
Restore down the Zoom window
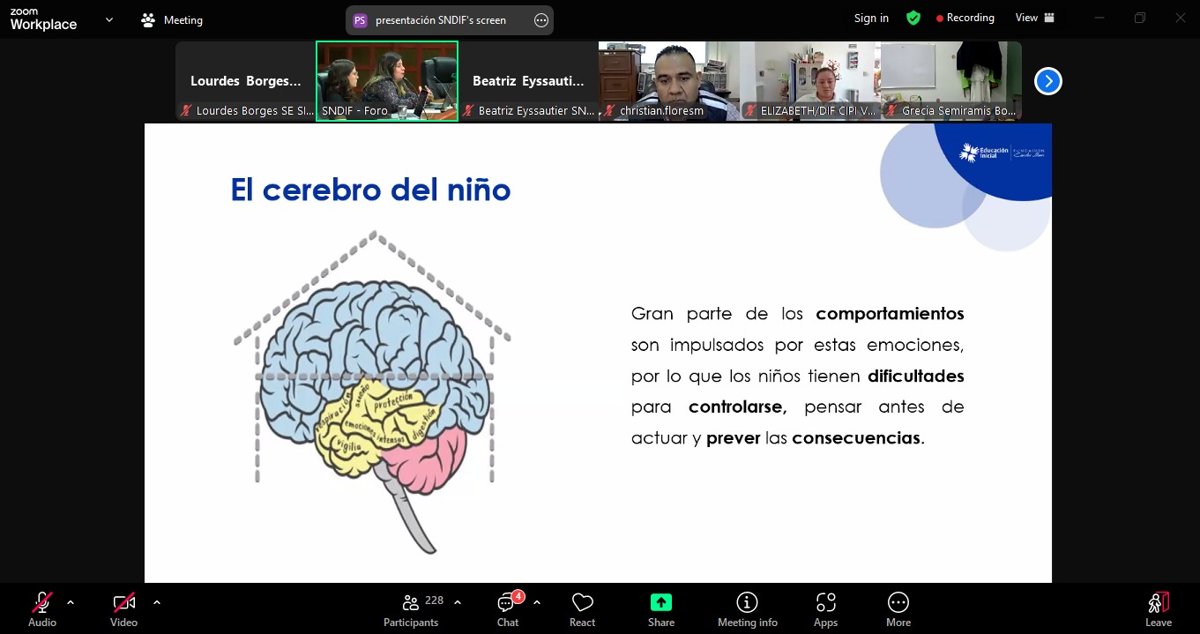(1140, 18)
